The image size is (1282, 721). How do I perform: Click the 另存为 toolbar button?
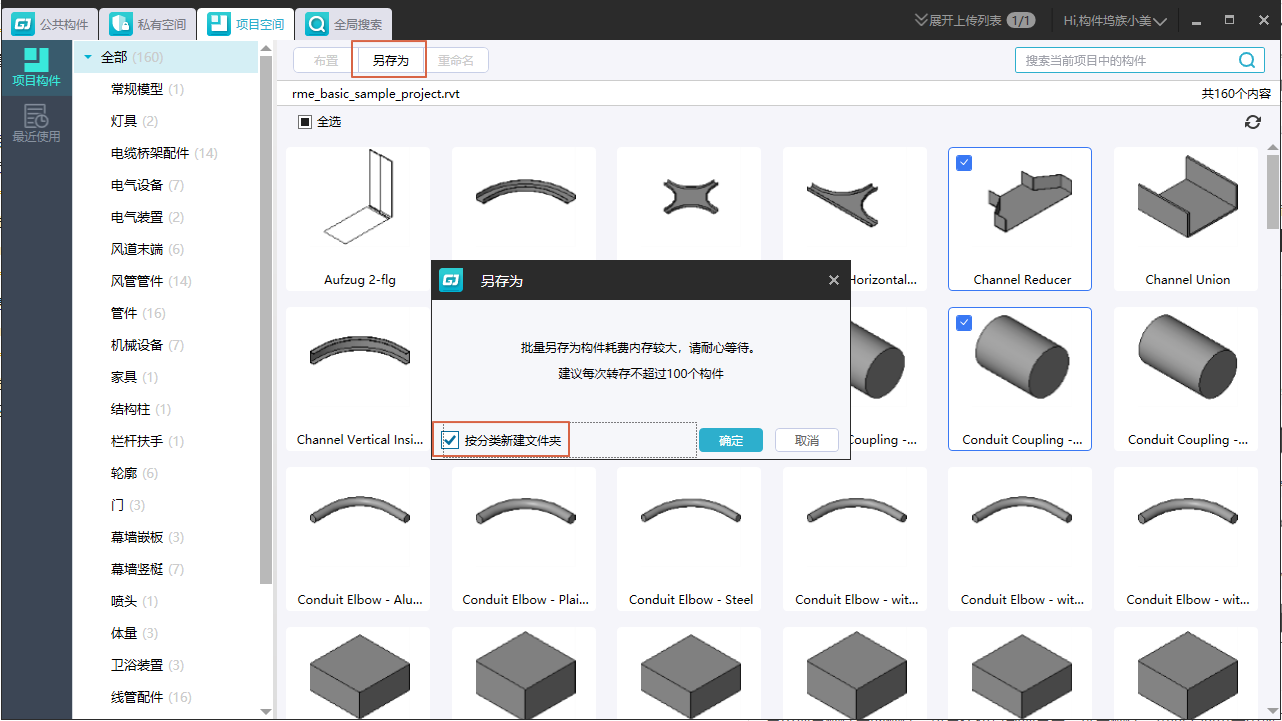coord(391,61)
